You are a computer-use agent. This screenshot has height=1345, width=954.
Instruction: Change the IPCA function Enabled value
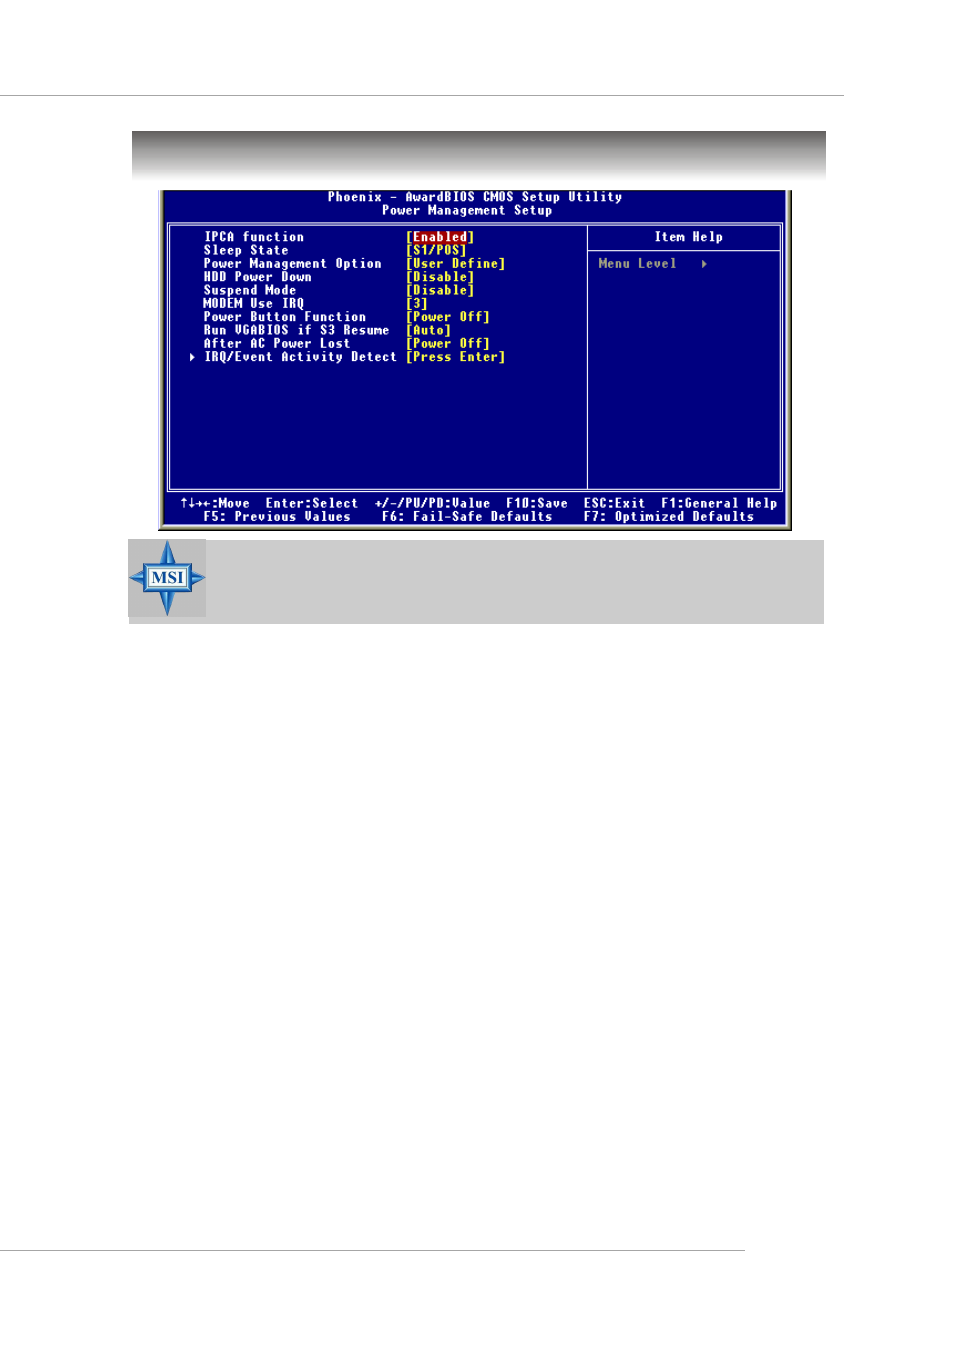440,237
